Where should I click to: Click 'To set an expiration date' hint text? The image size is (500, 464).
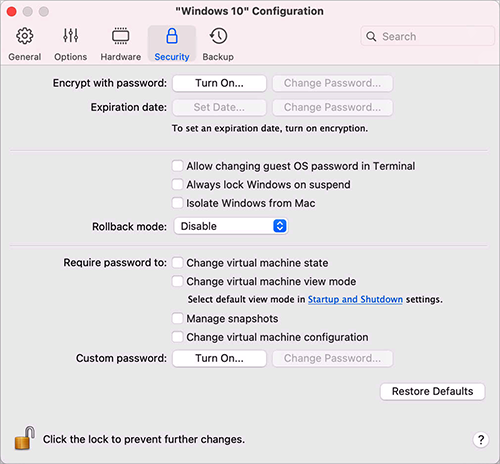click(270, 128)
